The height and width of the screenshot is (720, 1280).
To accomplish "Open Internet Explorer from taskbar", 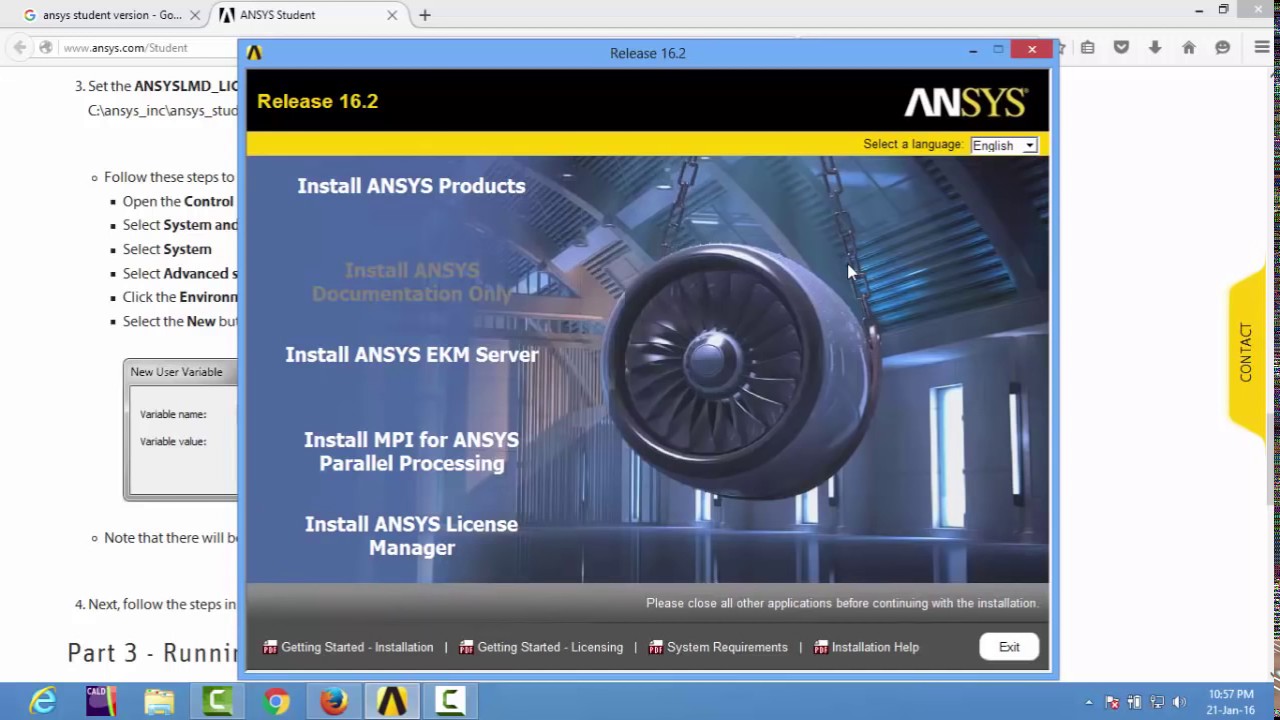I will pyautogui.click(x=43, y=702).
